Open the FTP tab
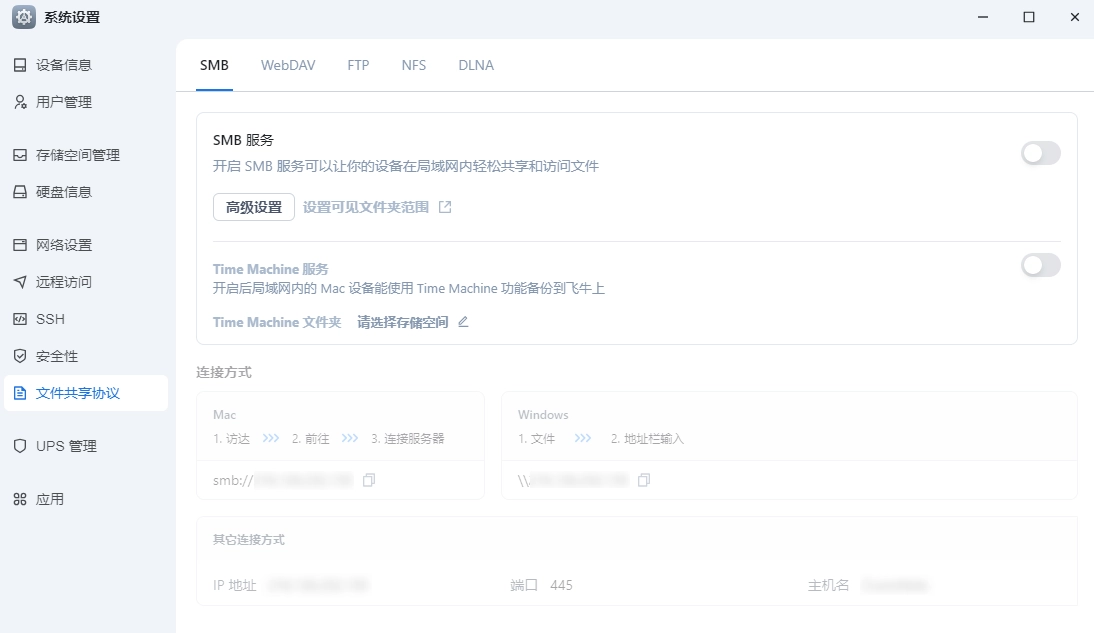 point(358,64)
